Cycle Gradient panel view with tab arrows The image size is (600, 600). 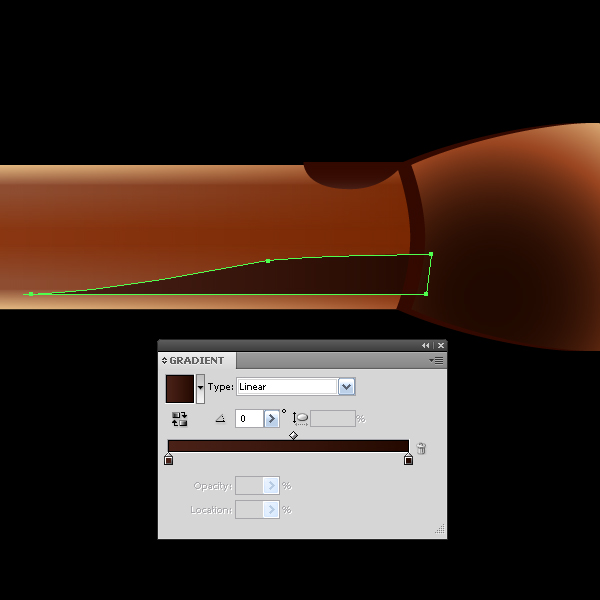pos(164,360)
